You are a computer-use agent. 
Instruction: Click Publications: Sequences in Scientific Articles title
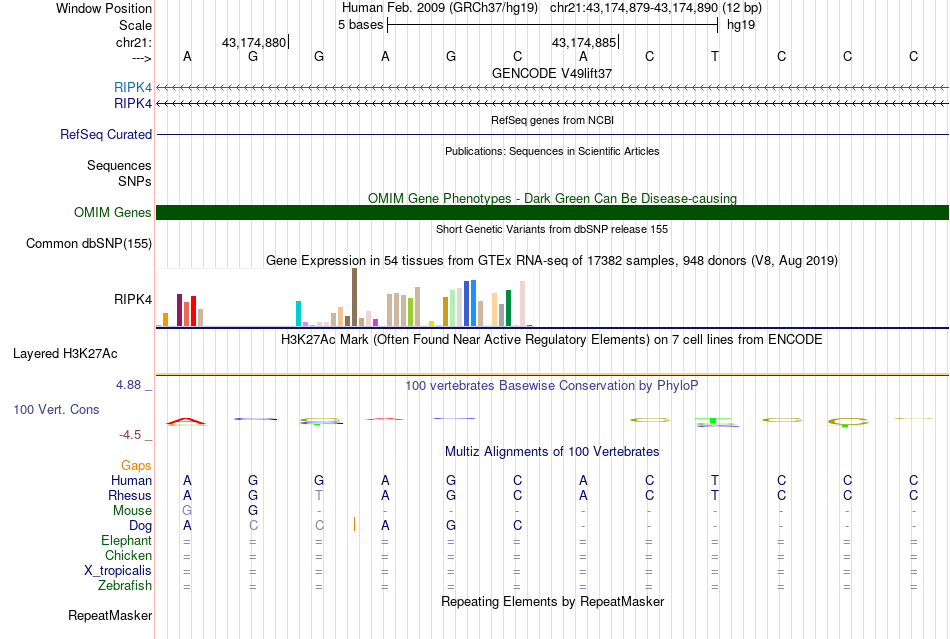[552, 151]
